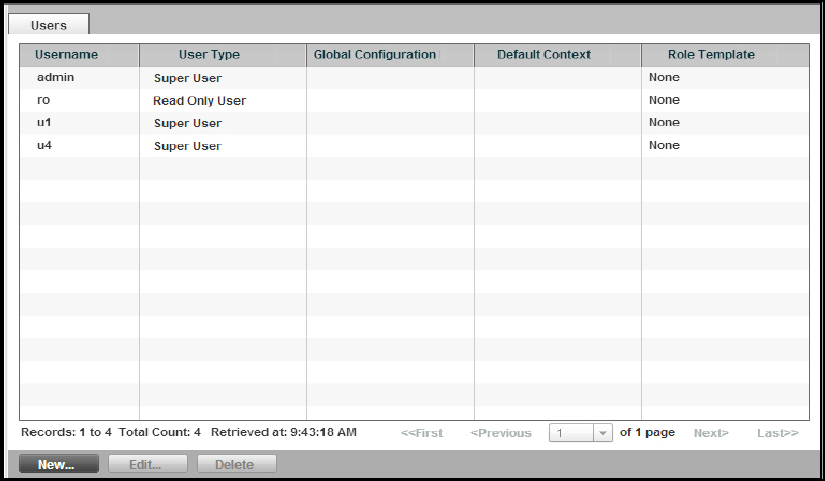
Task: Open the page number dropdown arrow
Action: [602, 433]
